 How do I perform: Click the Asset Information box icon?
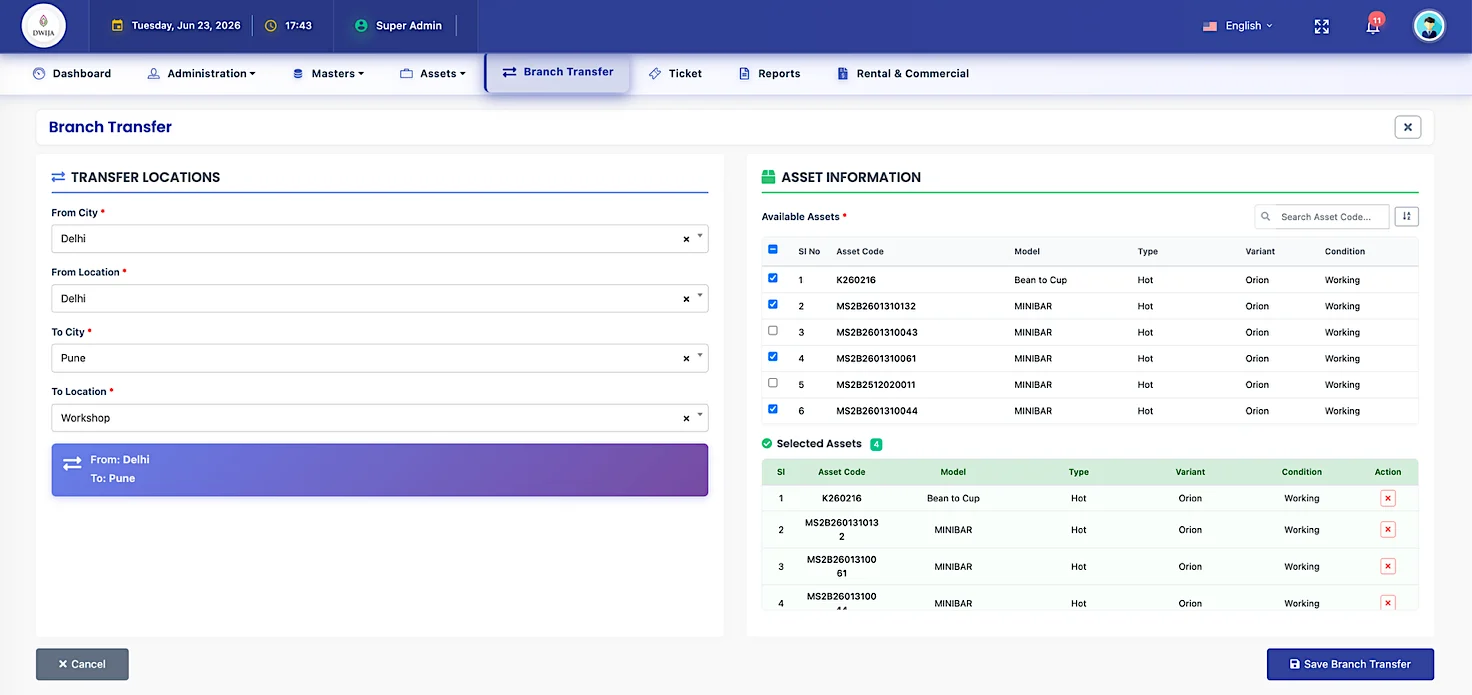[769, 177]
